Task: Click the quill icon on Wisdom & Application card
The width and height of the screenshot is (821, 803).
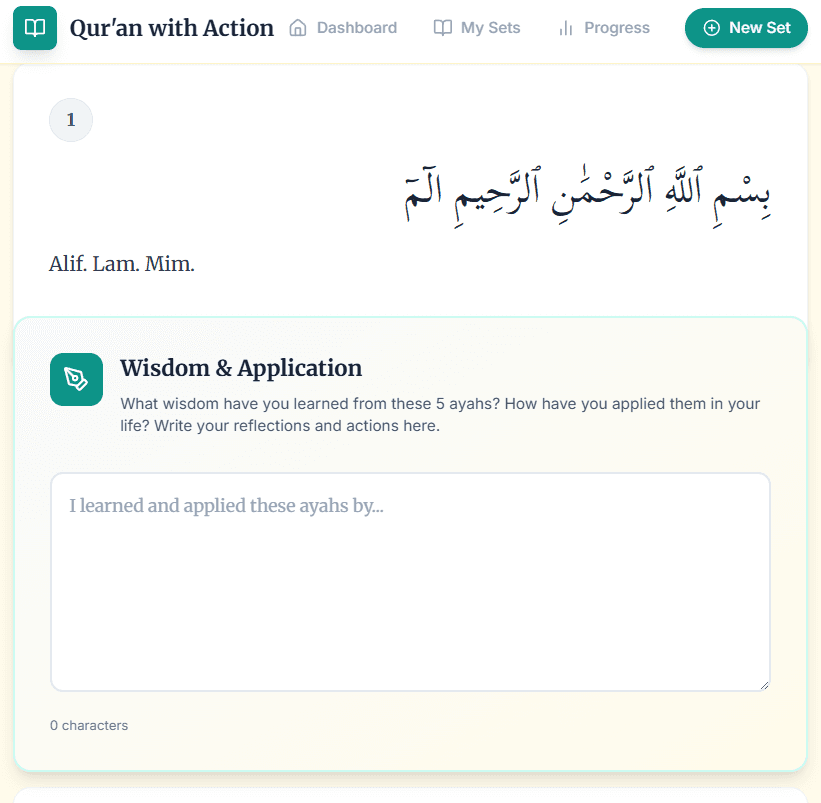Action: coord(76,380)
